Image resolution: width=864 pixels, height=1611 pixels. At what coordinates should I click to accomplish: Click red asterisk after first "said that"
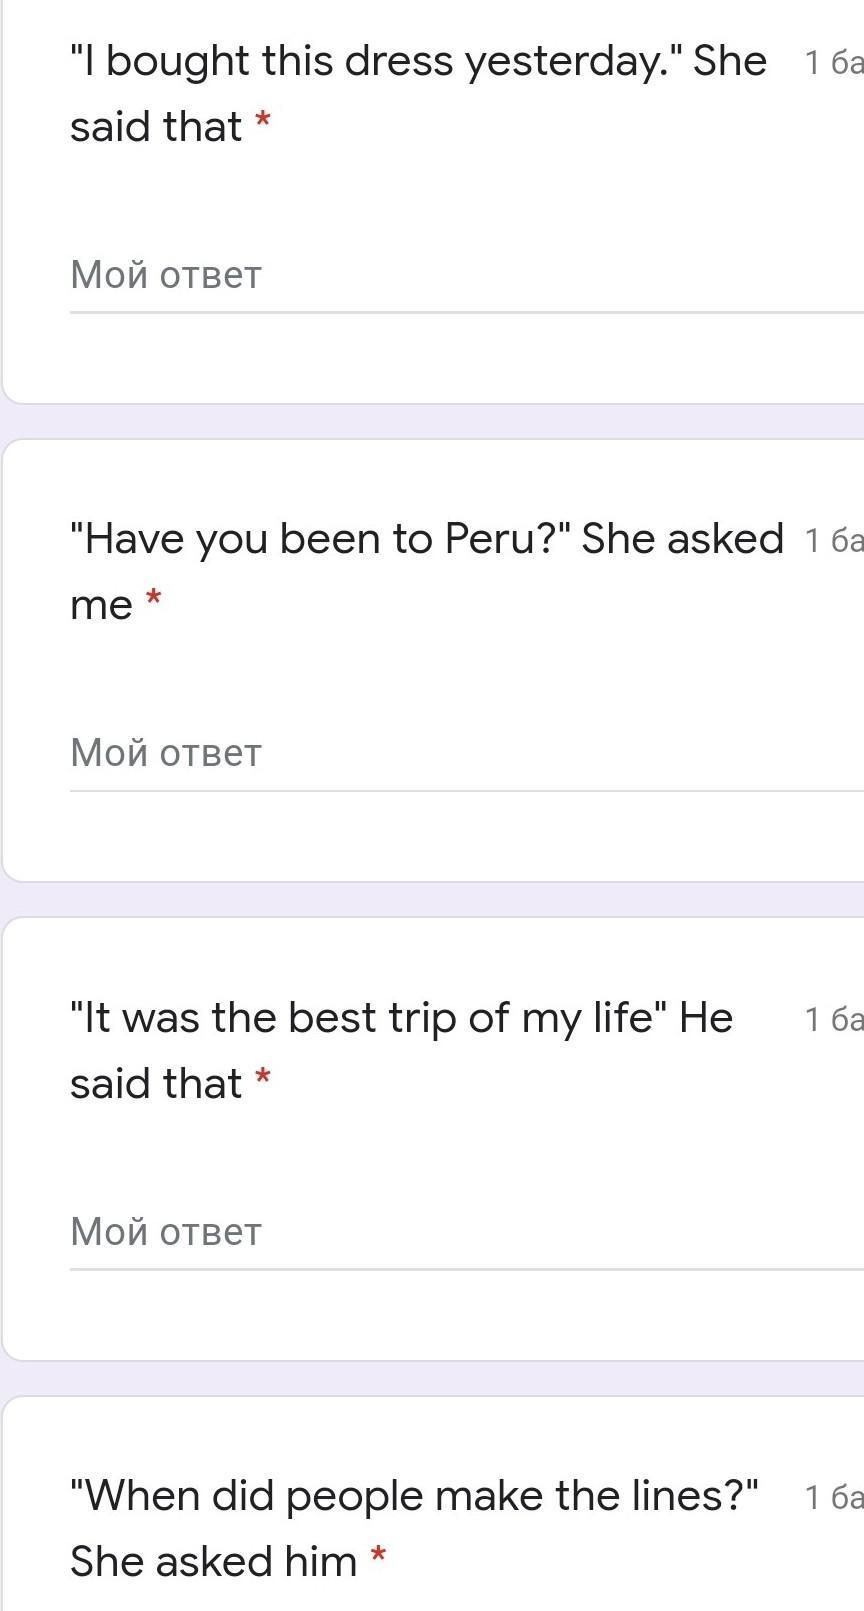(263, 122)
